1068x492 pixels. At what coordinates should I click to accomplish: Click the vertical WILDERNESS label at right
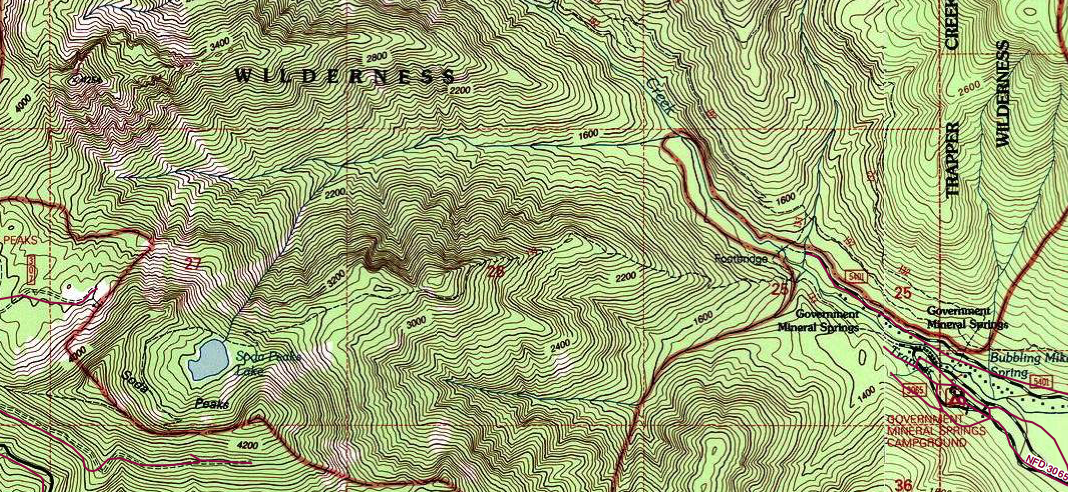1001,93
